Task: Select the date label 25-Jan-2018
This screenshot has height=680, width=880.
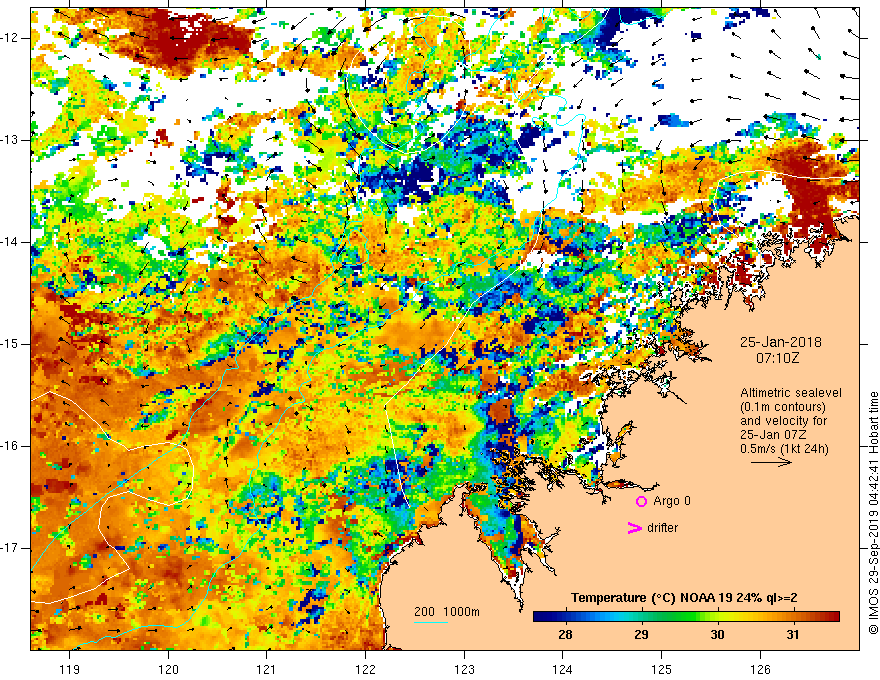Action: pyautogui.click(x=780, y=342)
